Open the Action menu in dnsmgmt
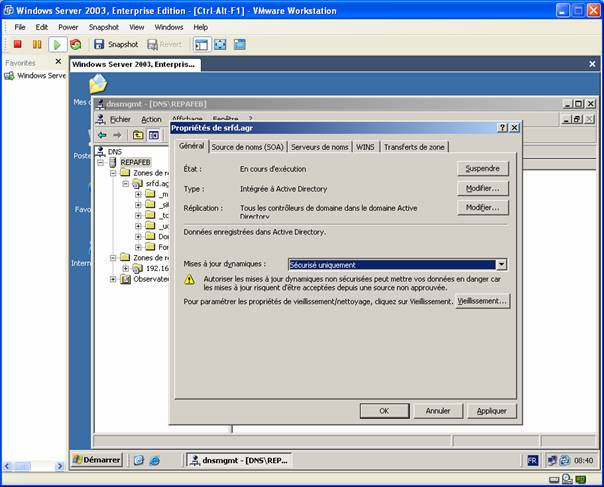This screenshot has height=487, width=604. pos(151,119)
